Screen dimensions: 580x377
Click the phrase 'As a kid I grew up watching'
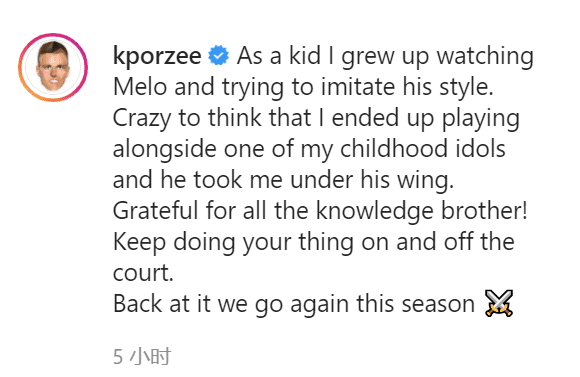[385, 57]
